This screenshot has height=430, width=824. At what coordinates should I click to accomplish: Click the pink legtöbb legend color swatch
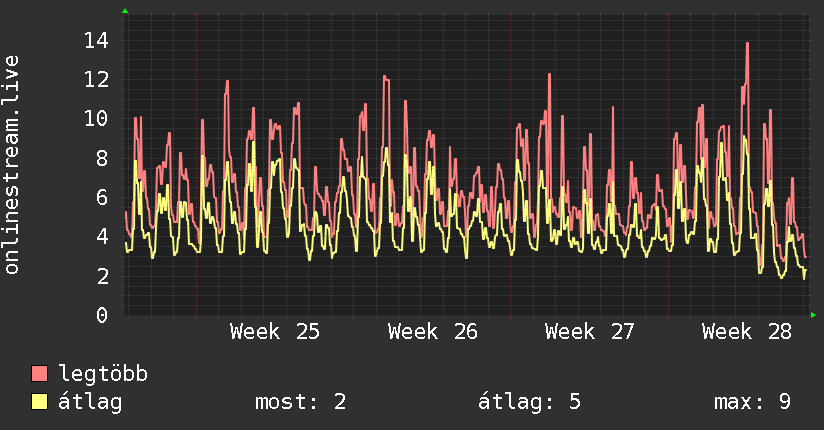pyautogui.click(x=39, y=373)
